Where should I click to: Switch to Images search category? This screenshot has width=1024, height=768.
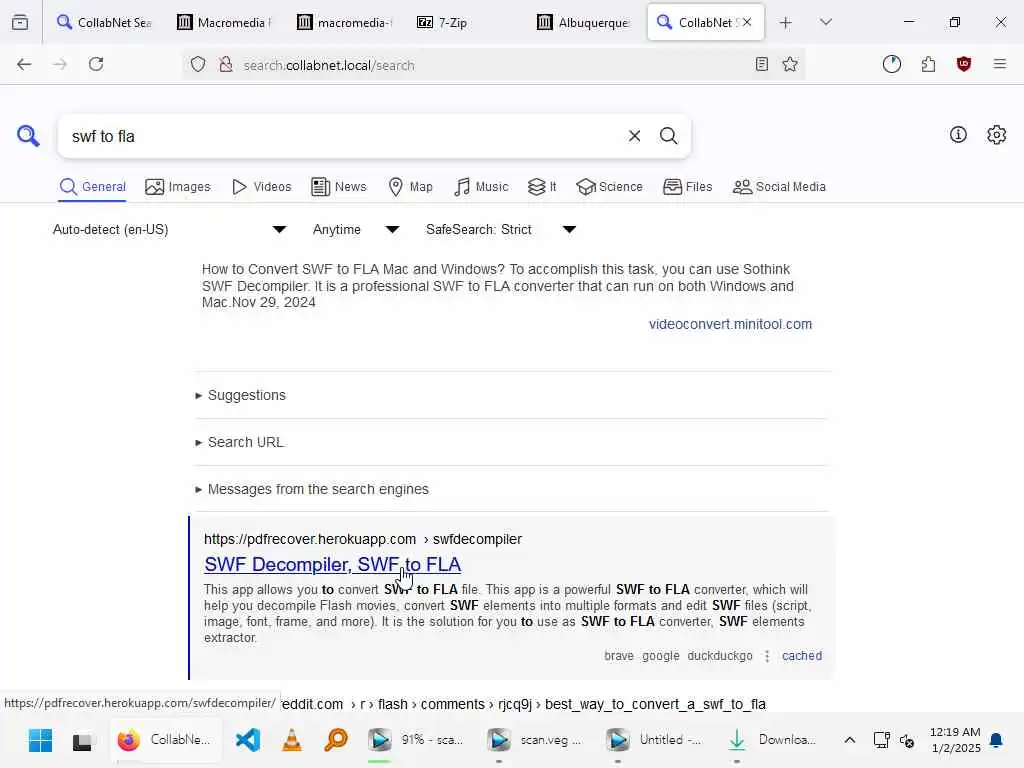coord(178,187)
